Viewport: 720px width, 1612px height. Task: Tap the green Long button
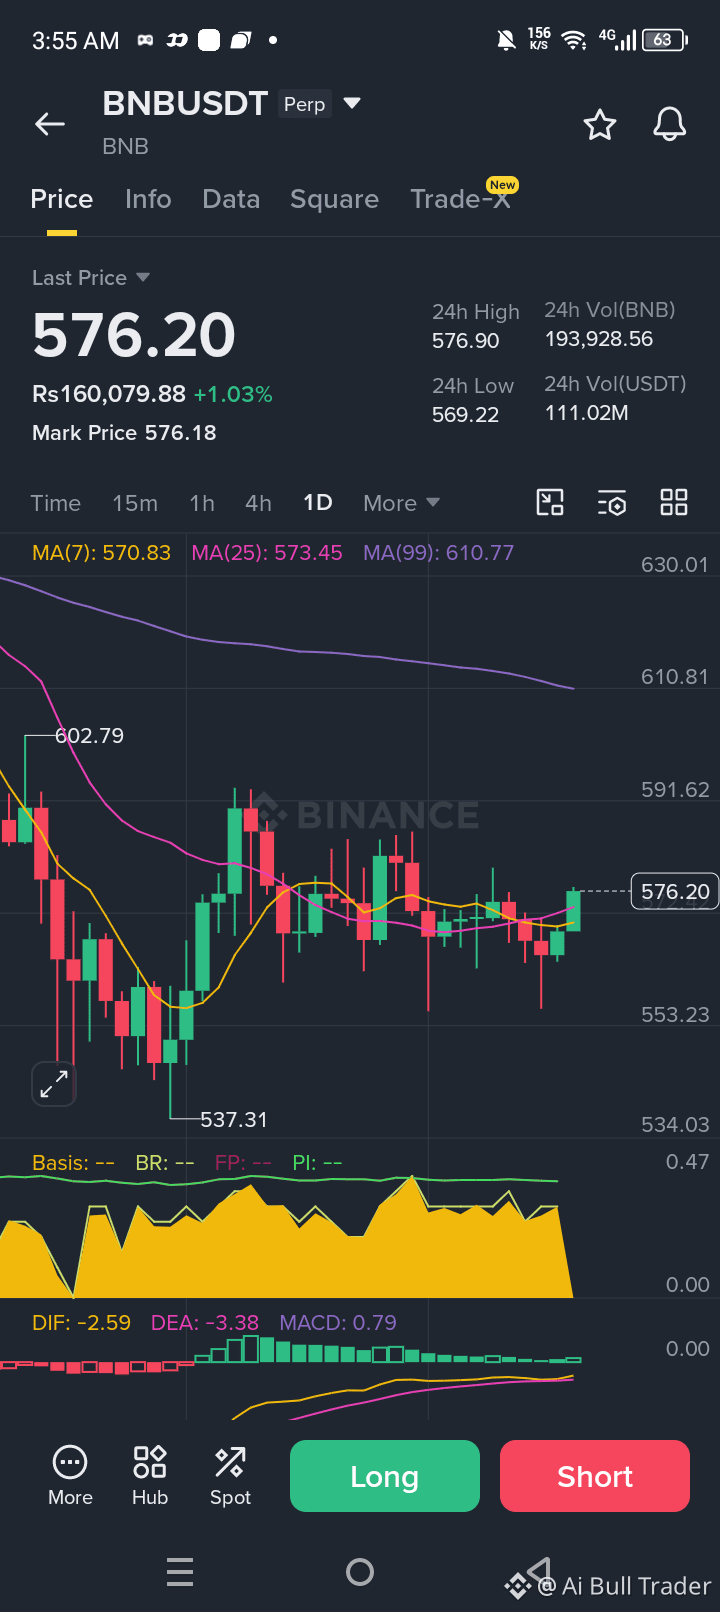pos(385,1476)
